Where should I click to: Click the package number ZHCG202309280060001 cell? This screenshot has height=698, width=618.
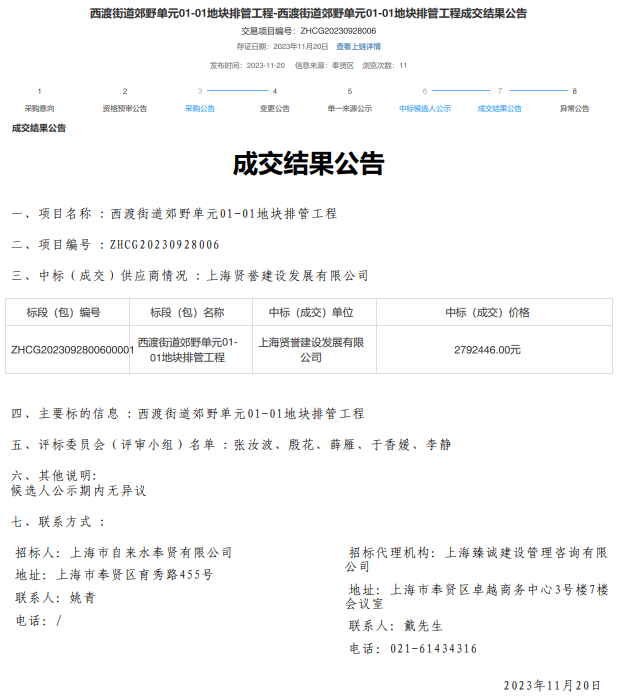point(71,350)
